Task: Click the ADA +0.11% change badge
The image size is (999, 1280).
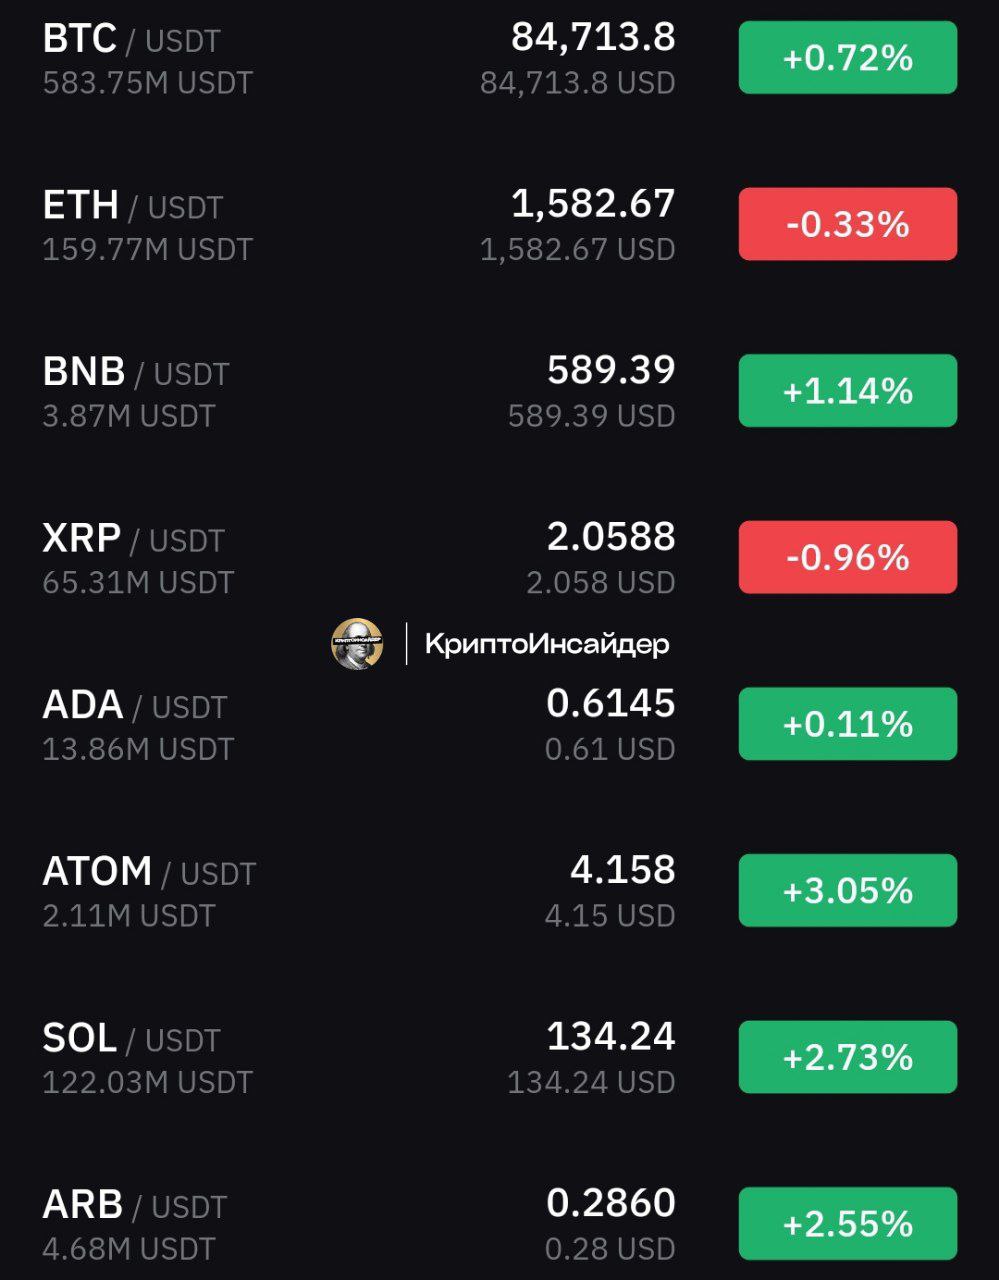Action: tap(848, 724)
